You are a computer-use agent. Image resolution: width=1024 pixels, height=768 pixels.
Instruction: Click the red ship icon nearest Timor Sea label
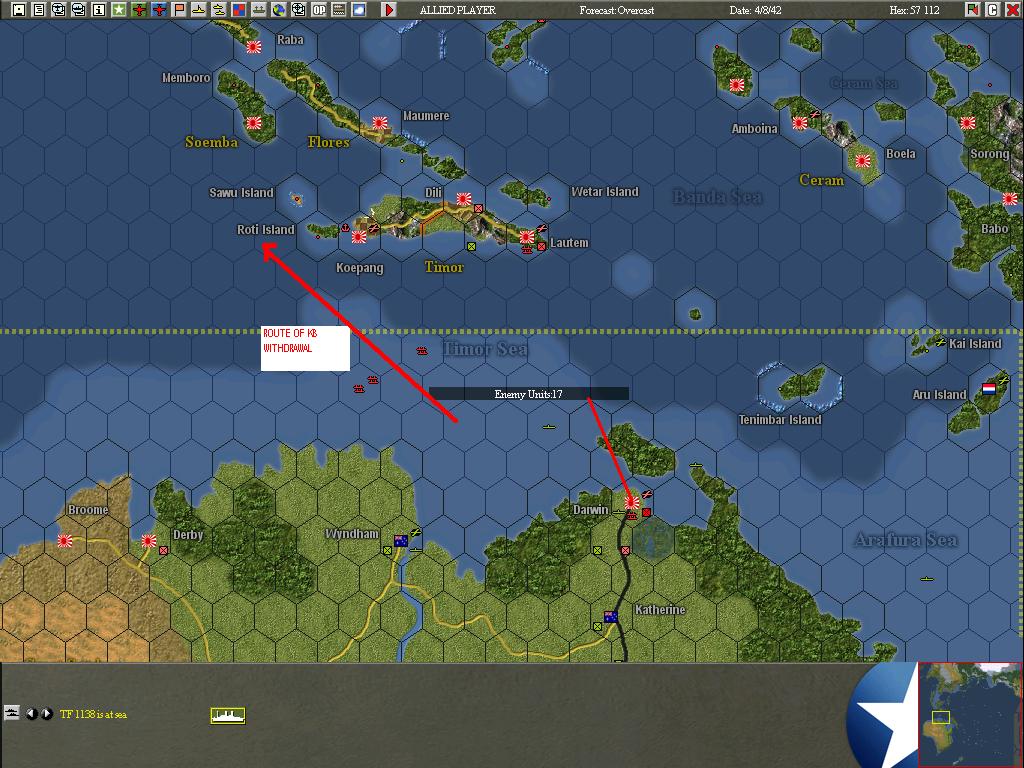coord(422,351)
